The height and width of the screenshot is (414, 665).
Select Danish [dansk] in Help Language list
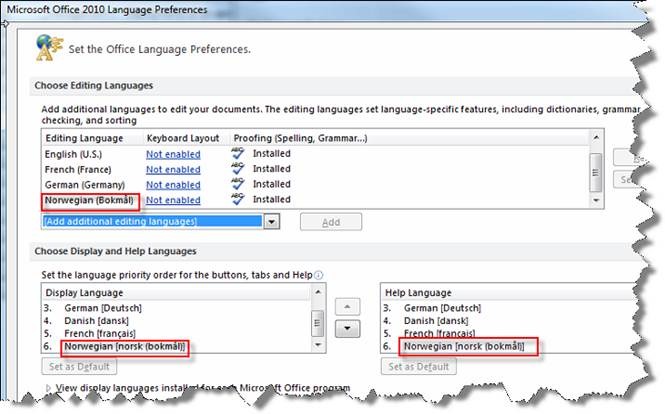(x=436, y=321)
